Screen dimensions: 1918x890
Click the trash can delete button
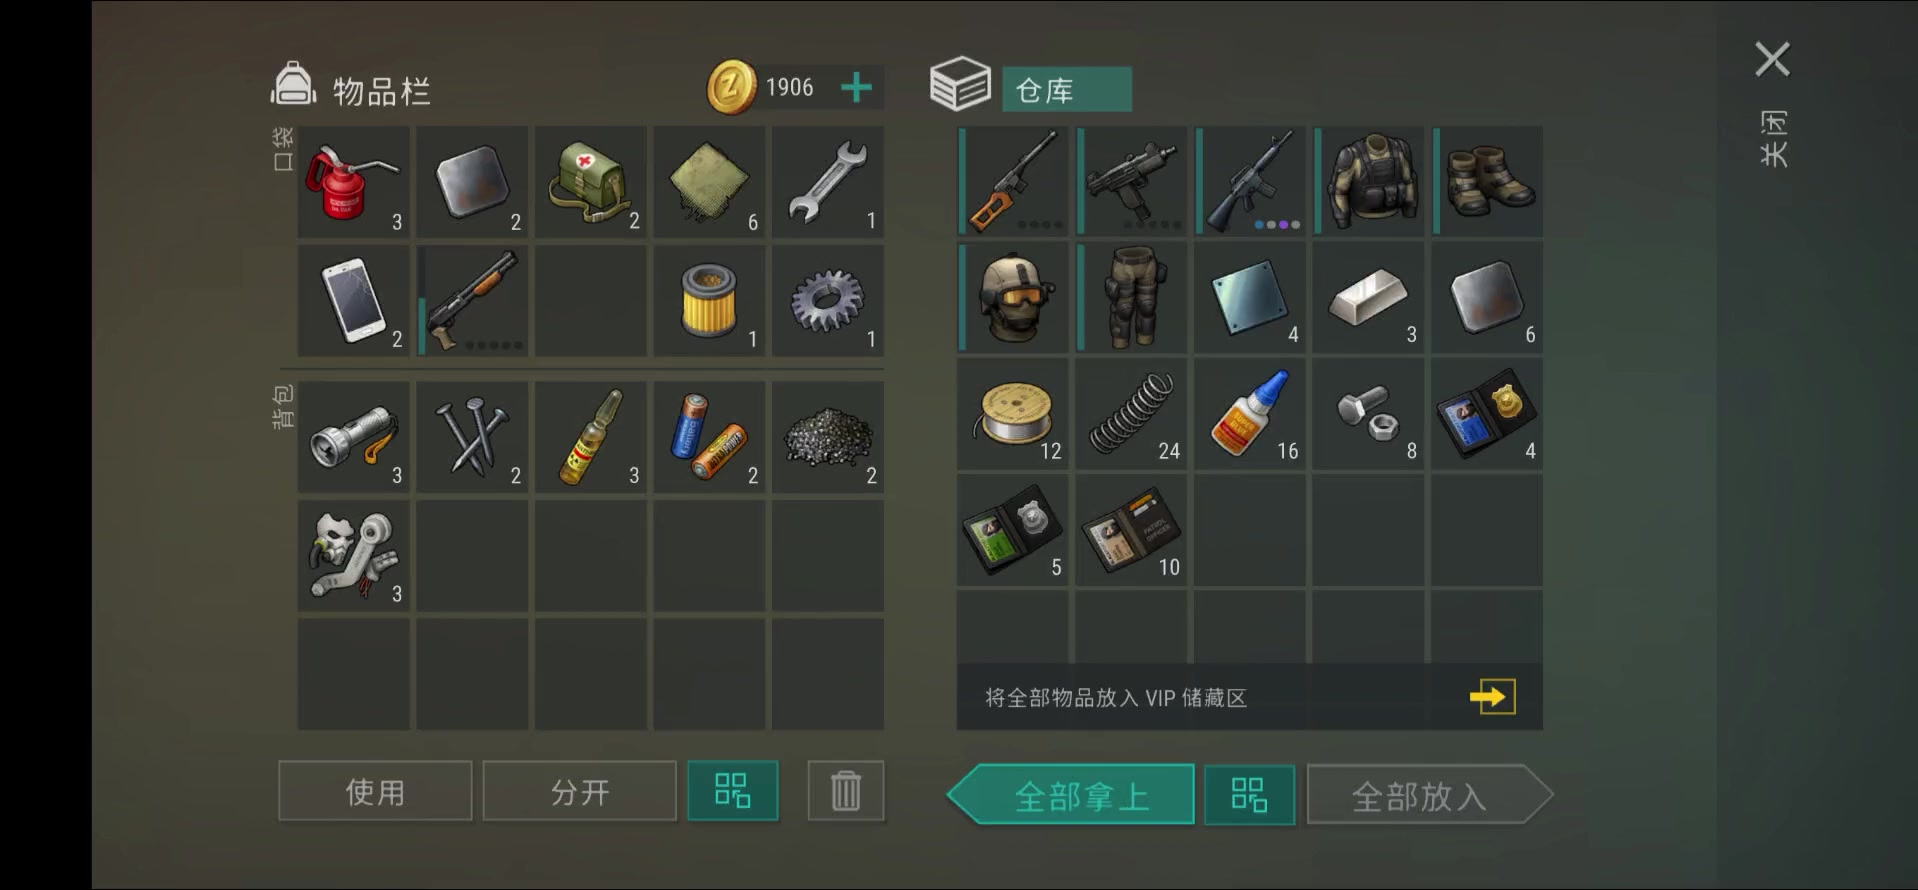(846, 791)
